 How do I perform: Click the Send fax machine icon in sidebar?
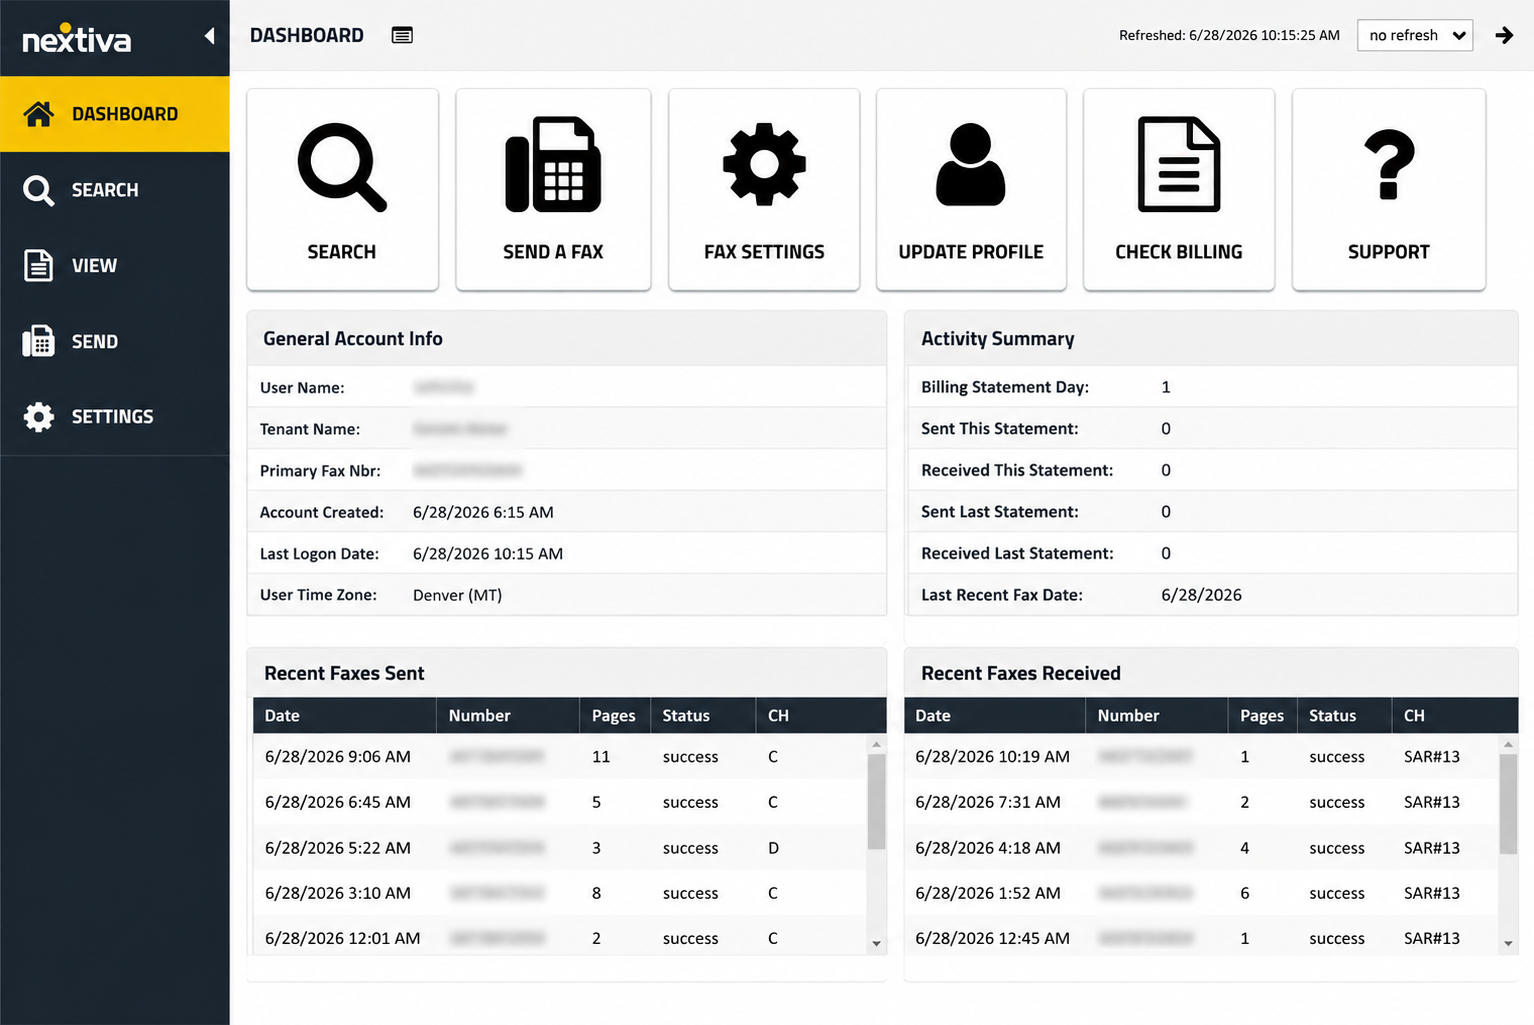[x=38, y=341]
